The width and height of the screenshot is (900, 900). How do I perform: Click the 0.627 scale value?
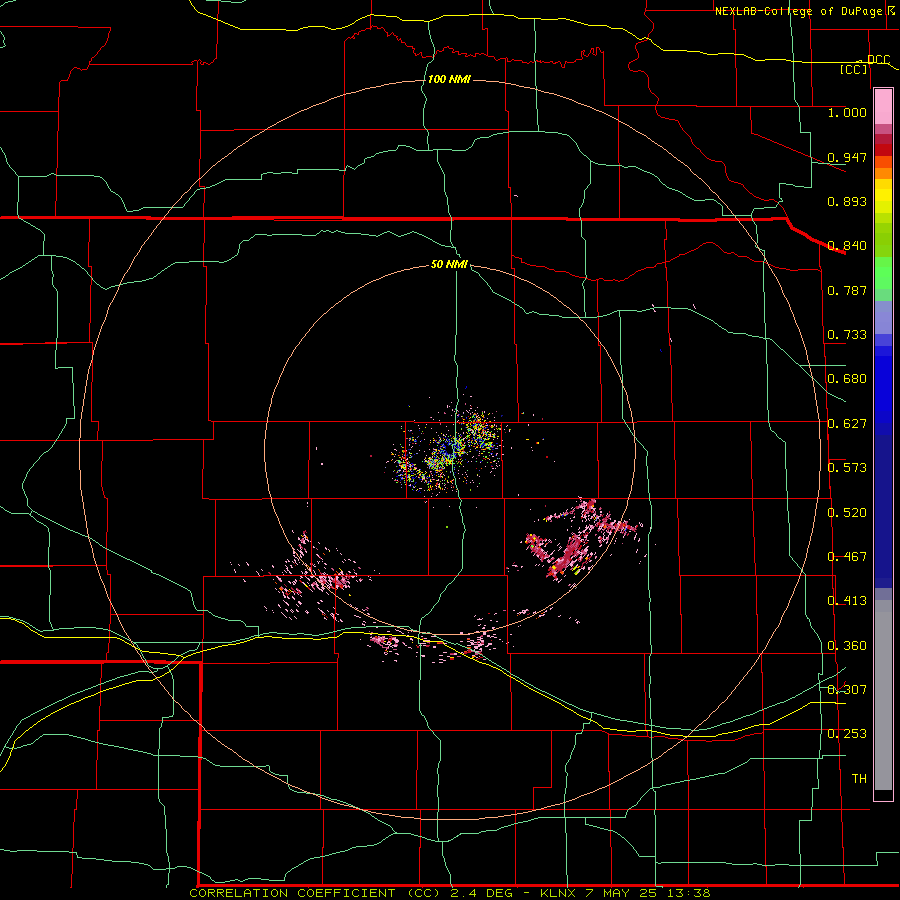coord(847,424)
